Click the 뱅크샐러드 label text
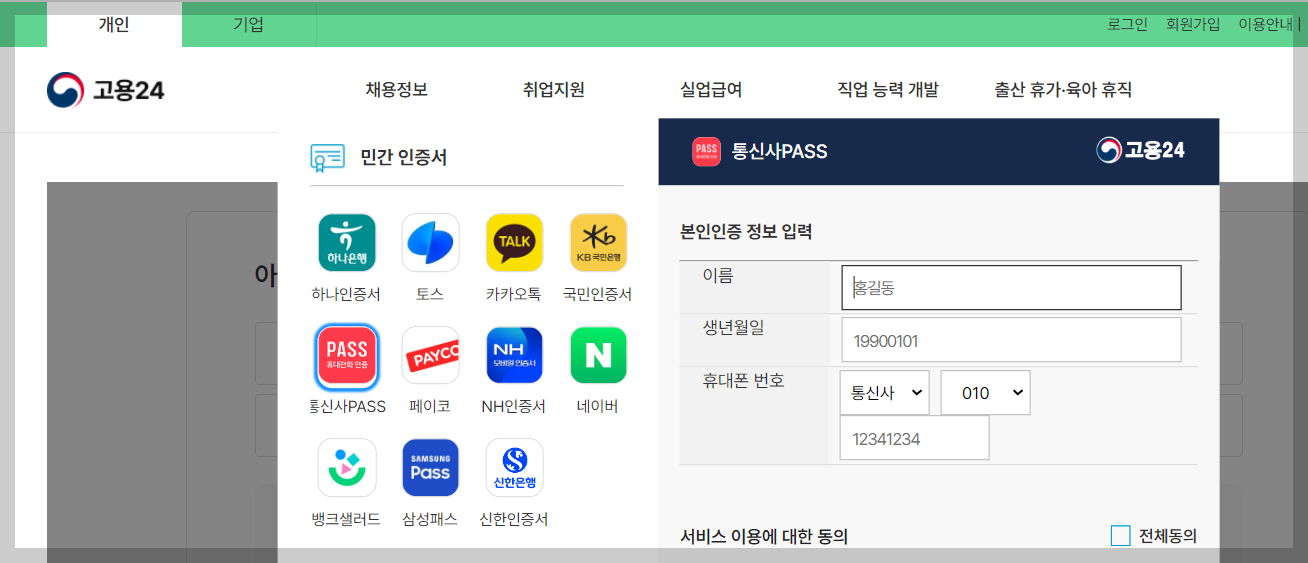The image size is (1308, 563). [x=346, y=519]
